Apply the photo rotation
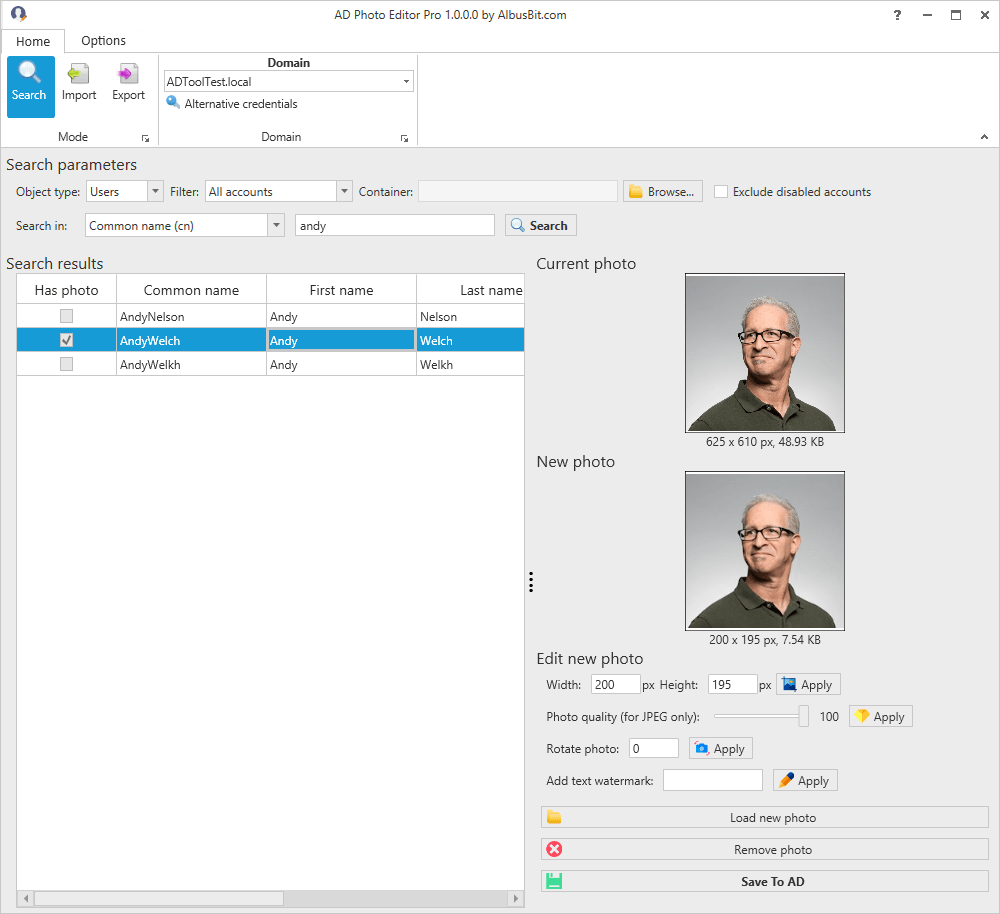The image size is (1000, 914). pyautogui.click(x=720, y=748)
